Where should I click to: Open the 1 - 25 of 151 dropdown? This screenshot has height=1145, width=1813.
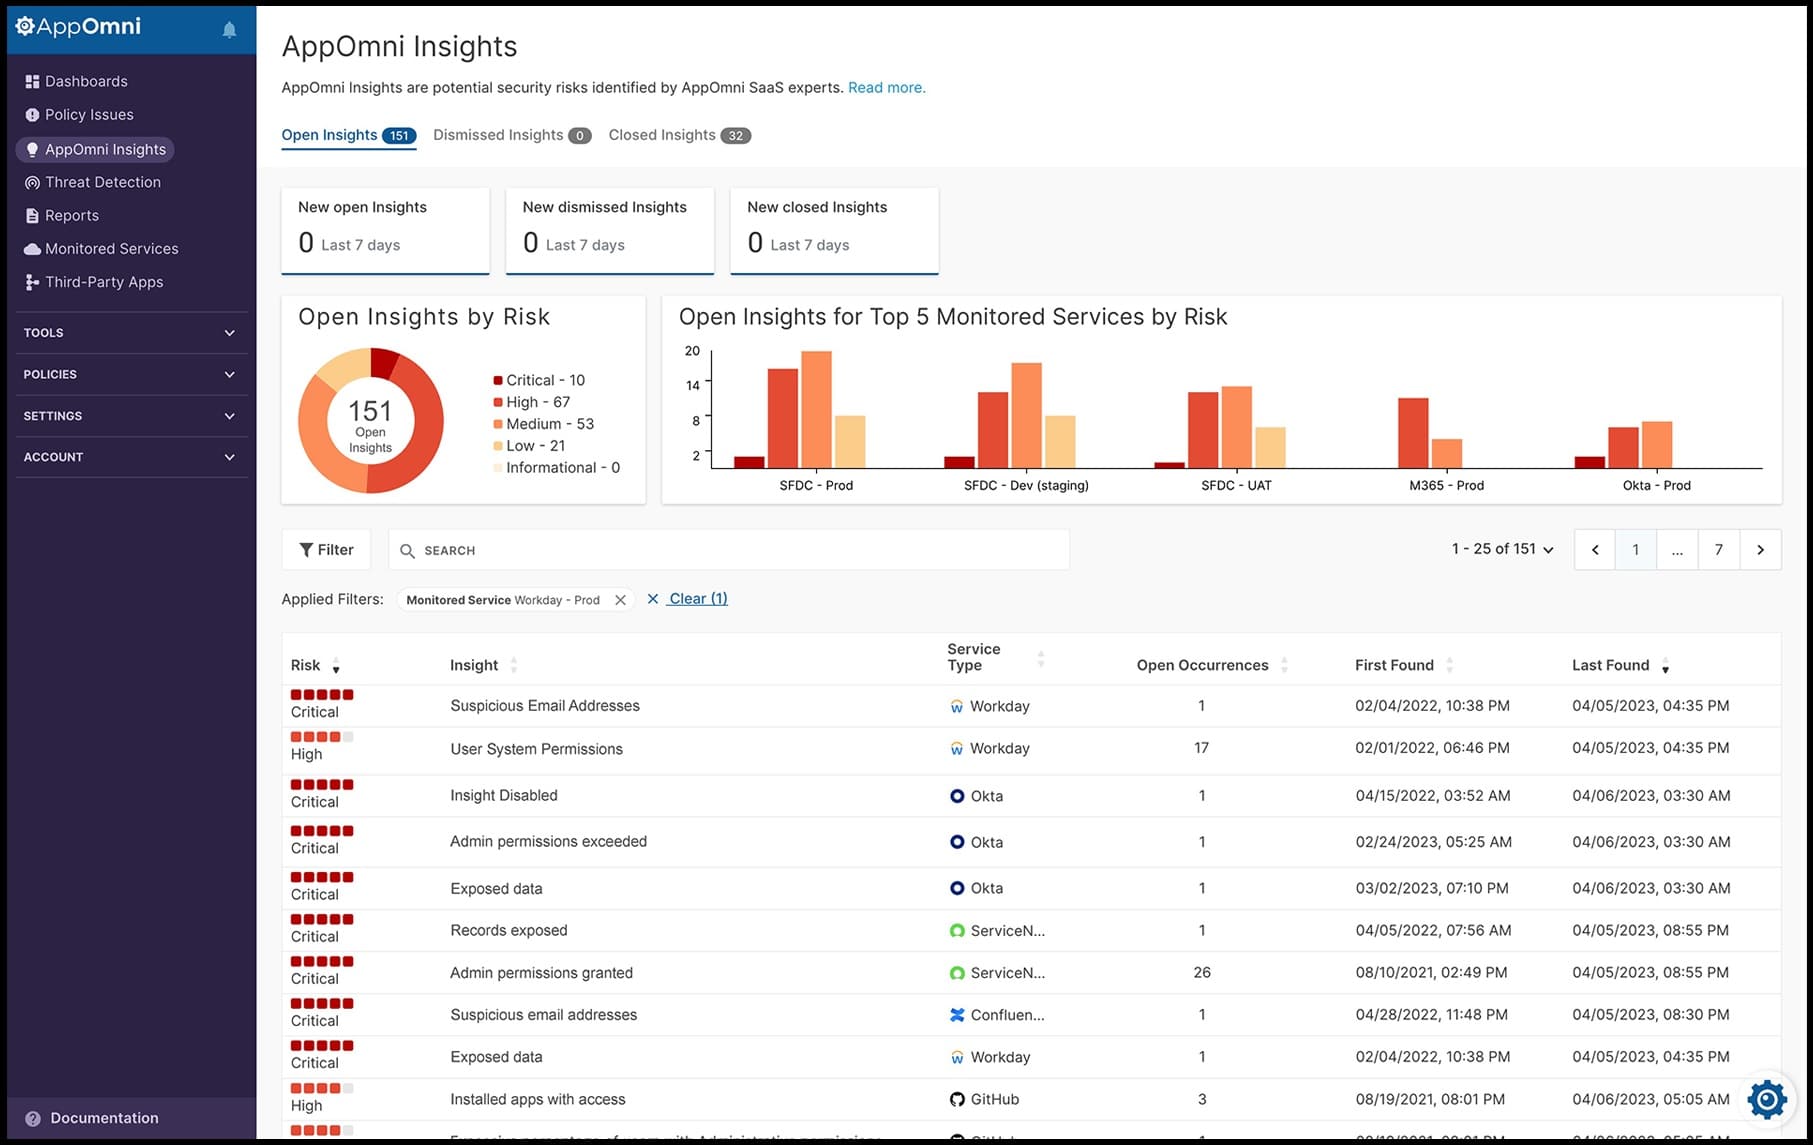coord(1502,549)
